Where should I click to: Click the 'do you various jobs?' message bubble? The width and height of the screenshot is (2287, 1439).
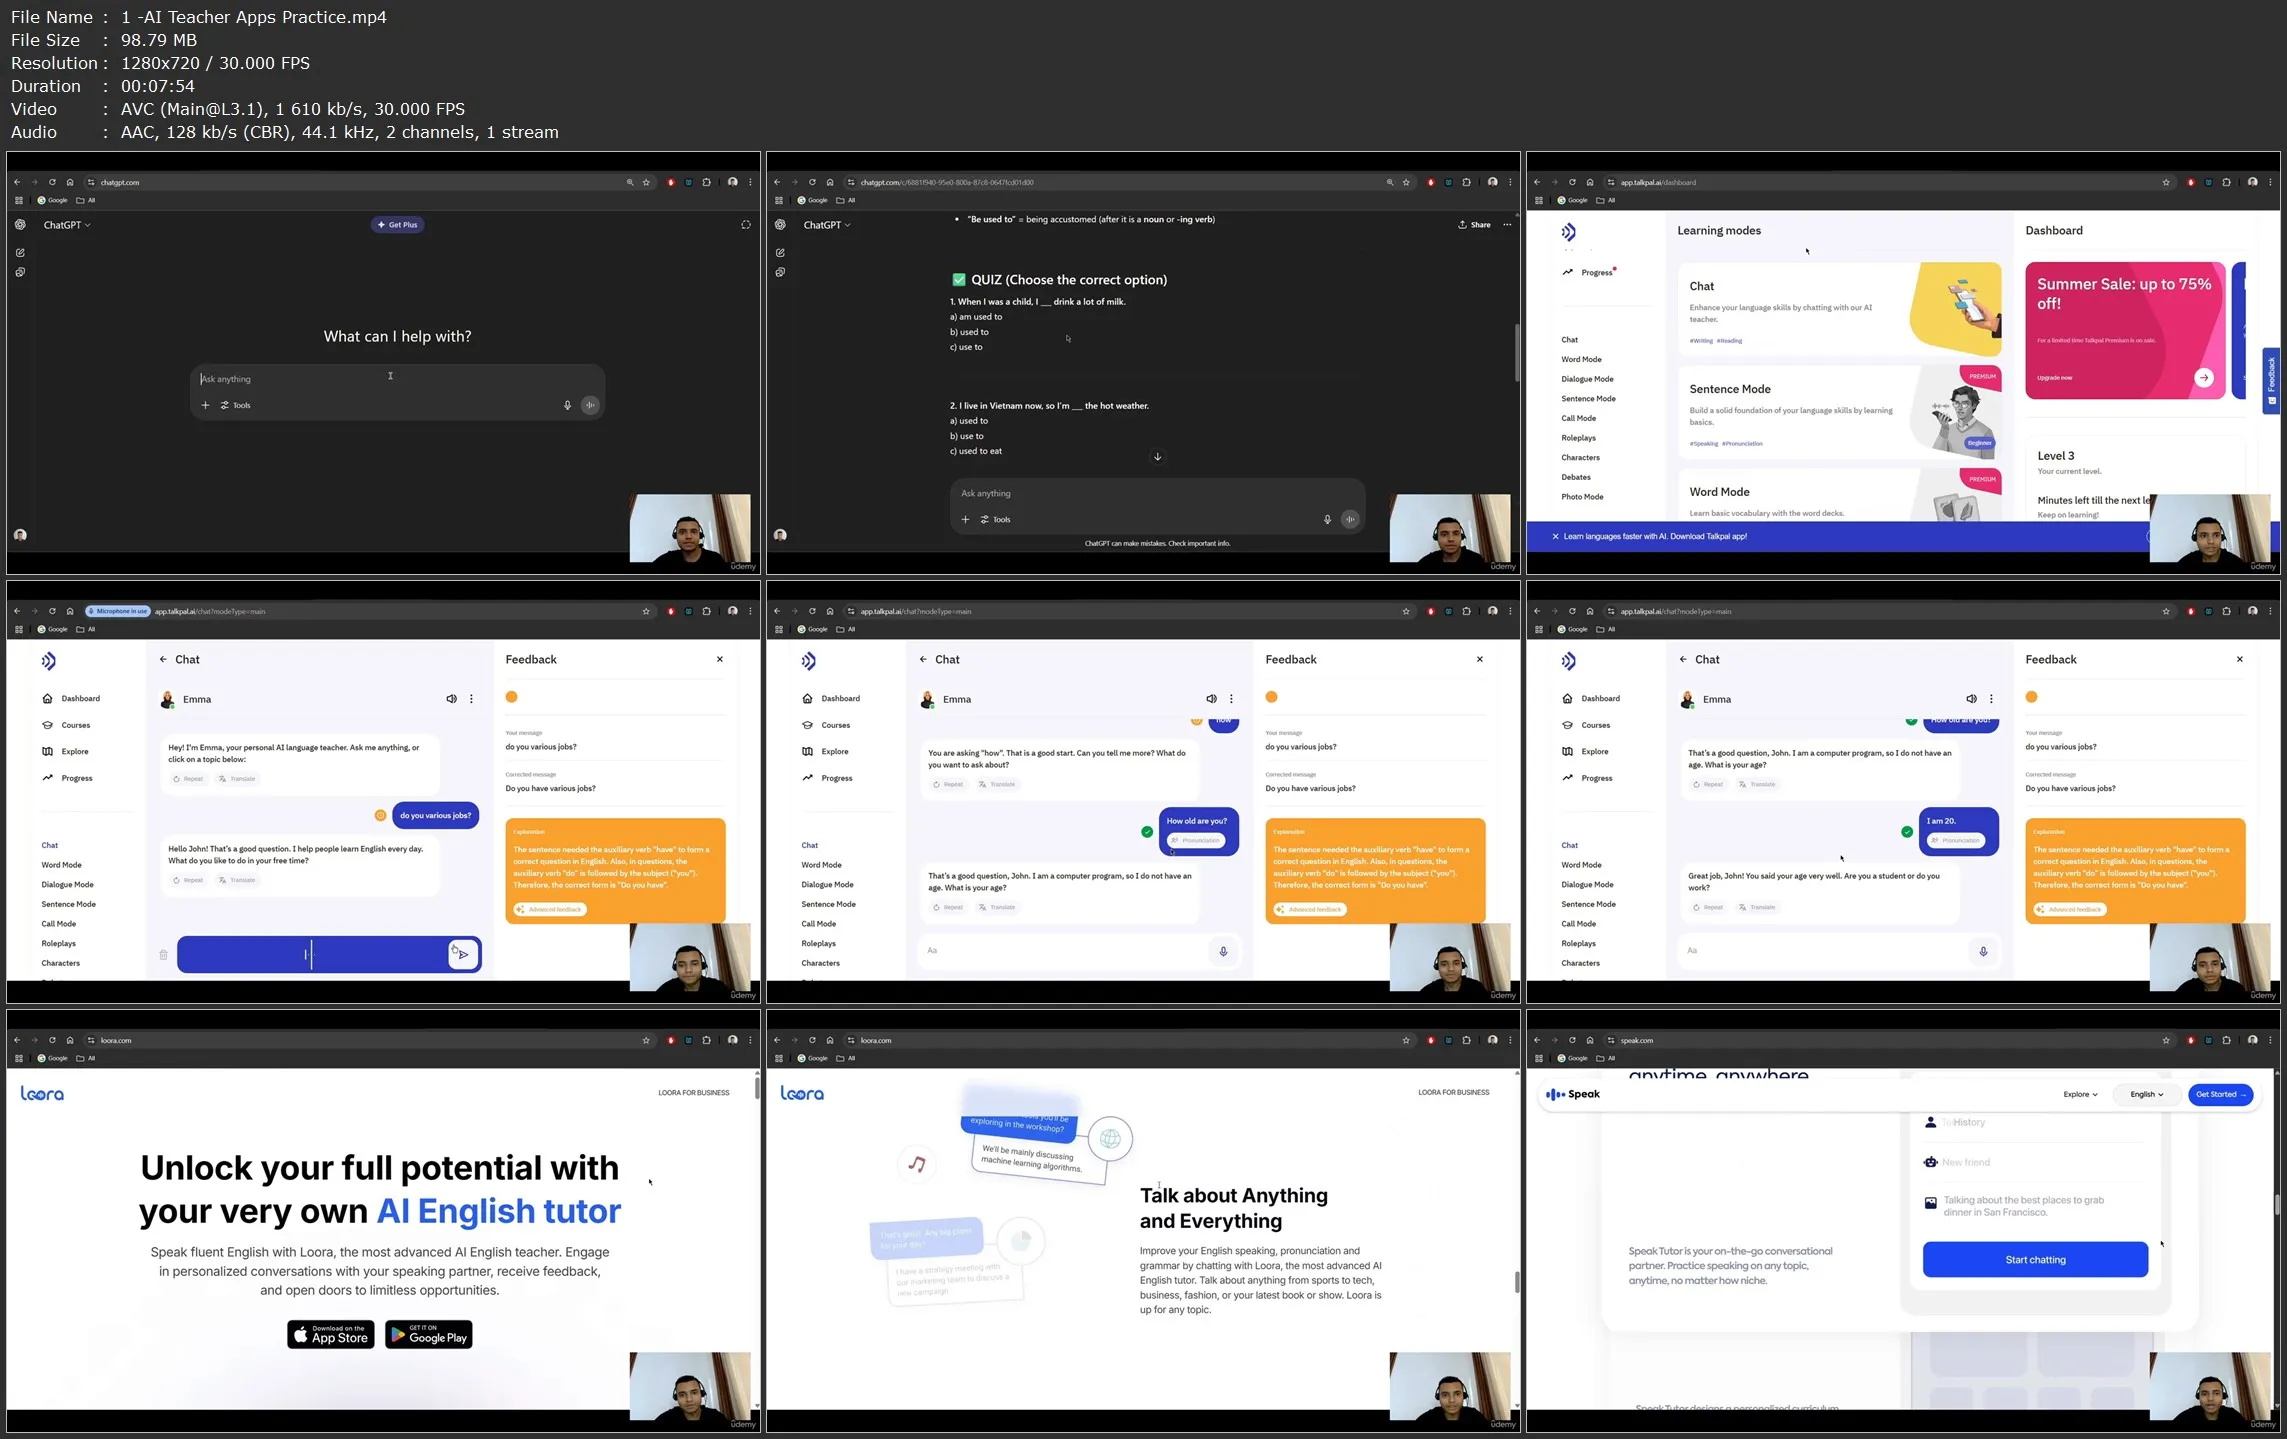coord(435,815)
